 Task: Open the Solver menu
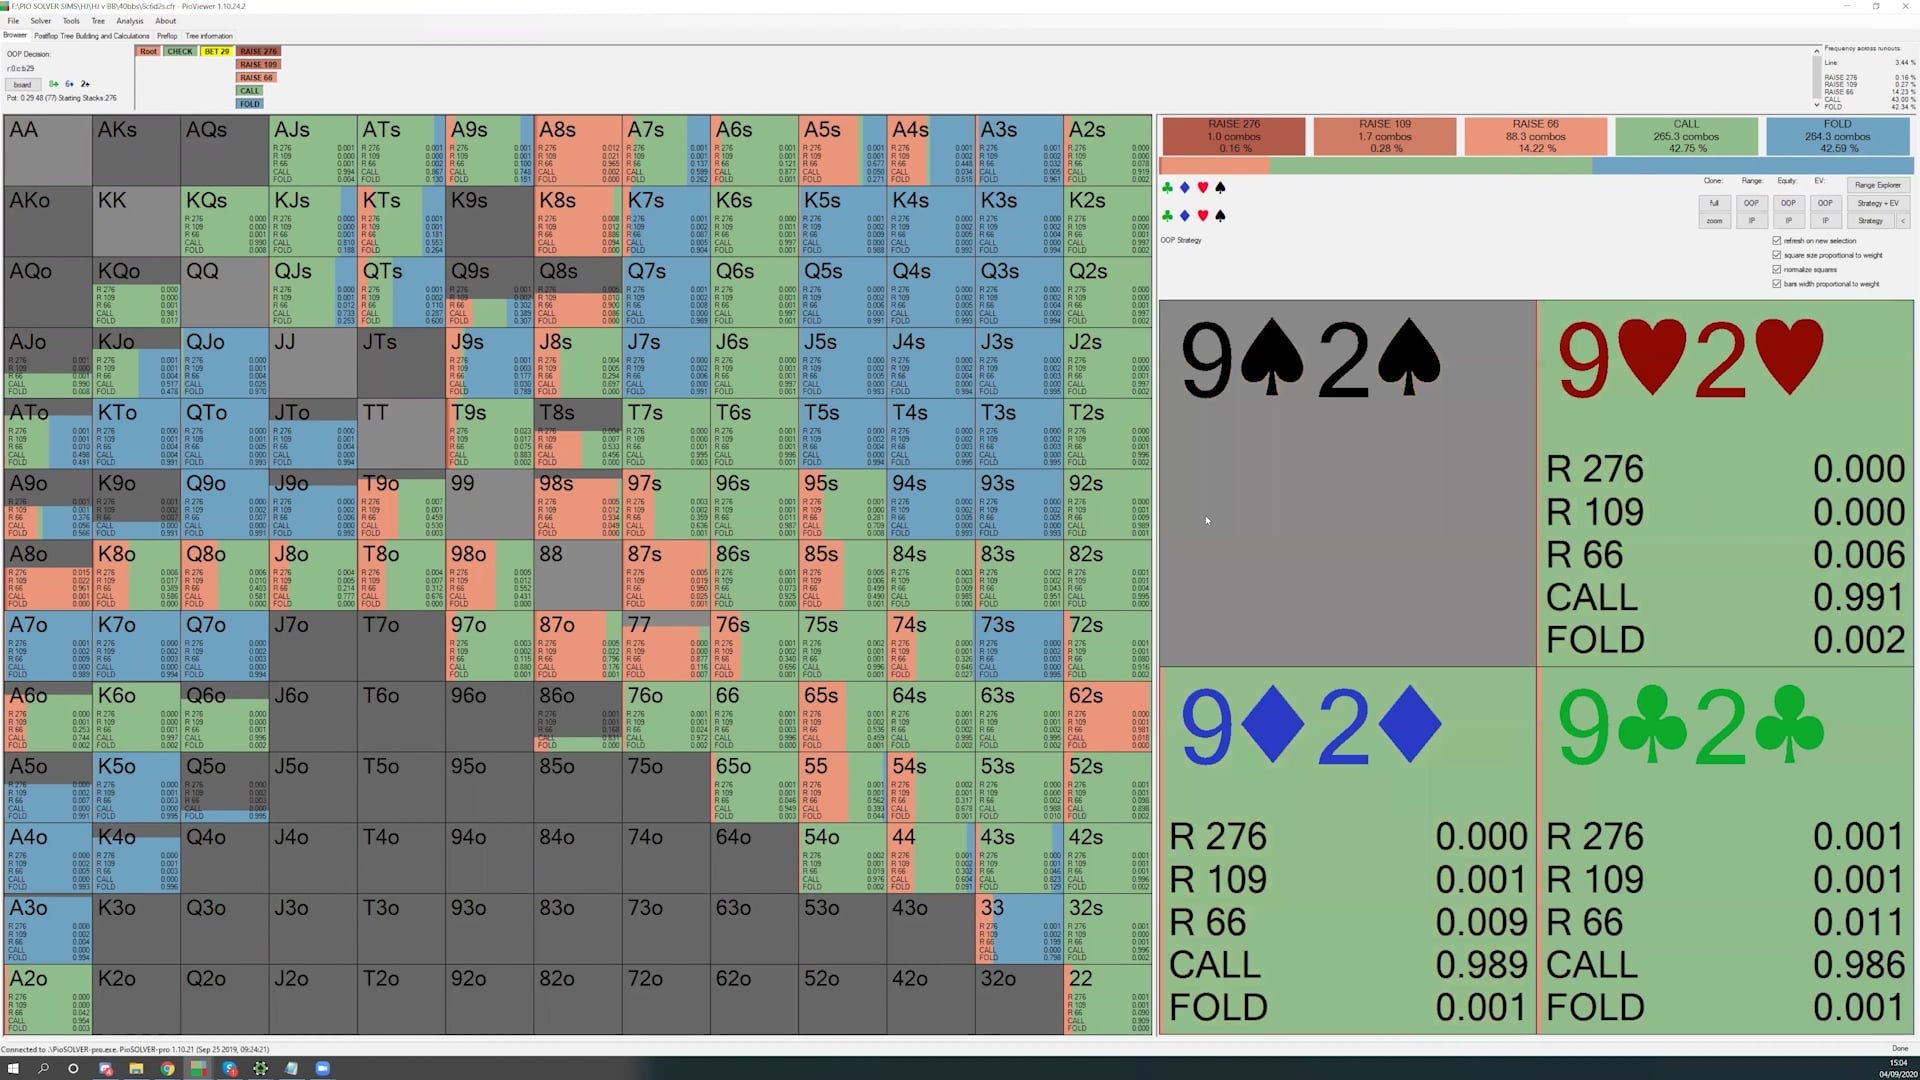(x=41, y=21)
